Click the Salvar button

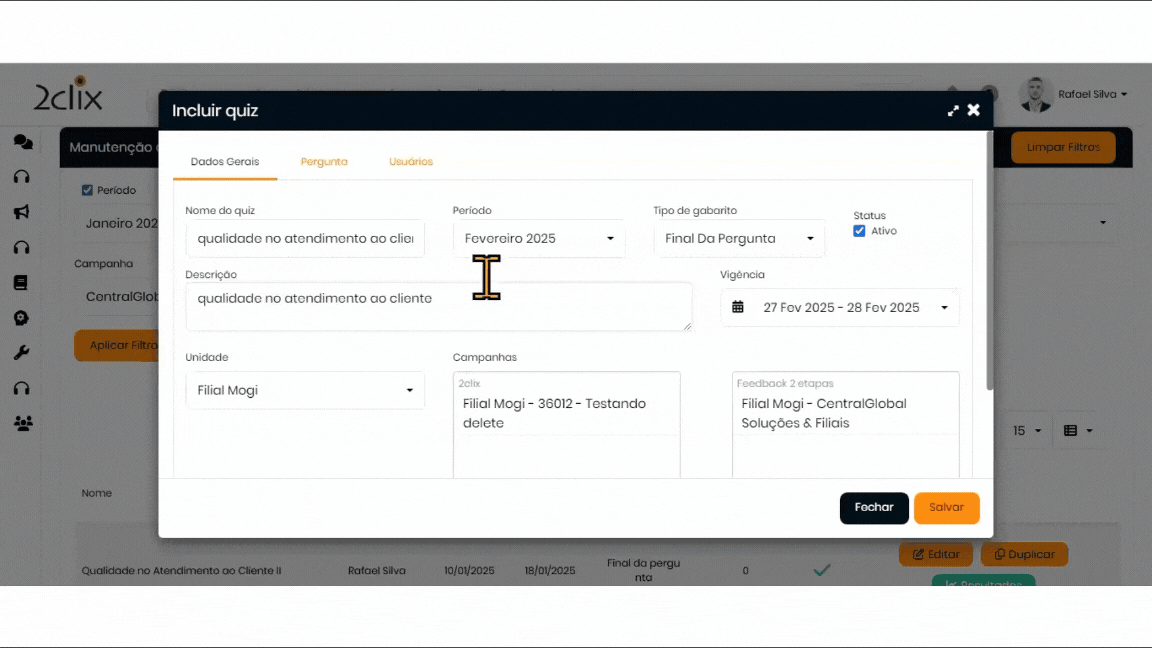click(946, 508)
